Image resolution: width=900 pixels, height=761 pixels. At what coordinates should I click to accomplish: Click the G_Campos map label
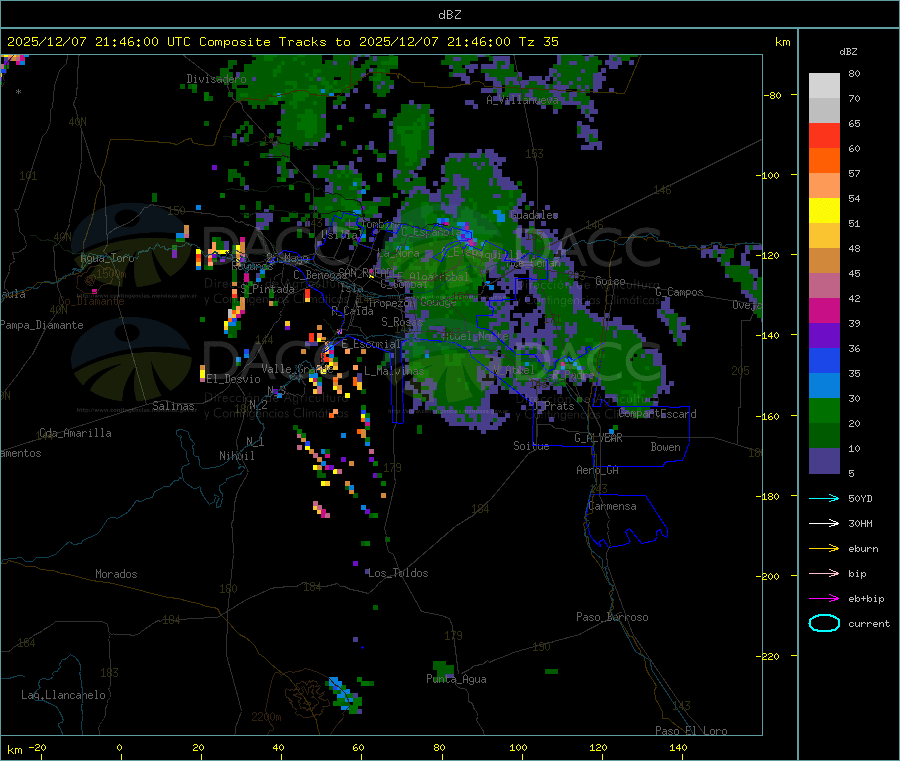[680, 292]
